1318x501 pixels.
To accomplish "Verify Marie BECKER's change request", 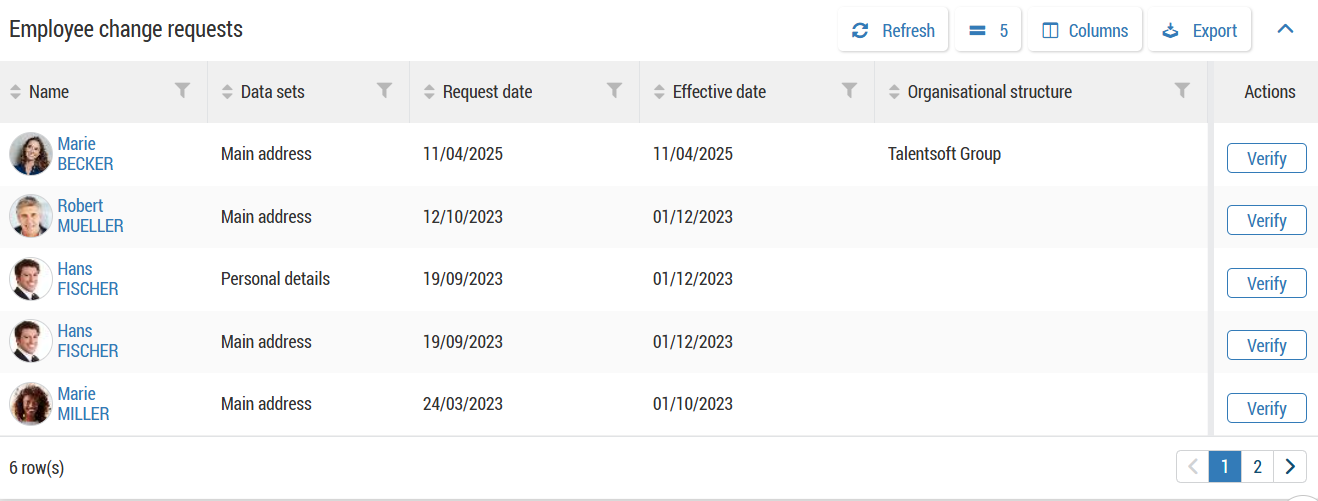I will [1266, 158].
